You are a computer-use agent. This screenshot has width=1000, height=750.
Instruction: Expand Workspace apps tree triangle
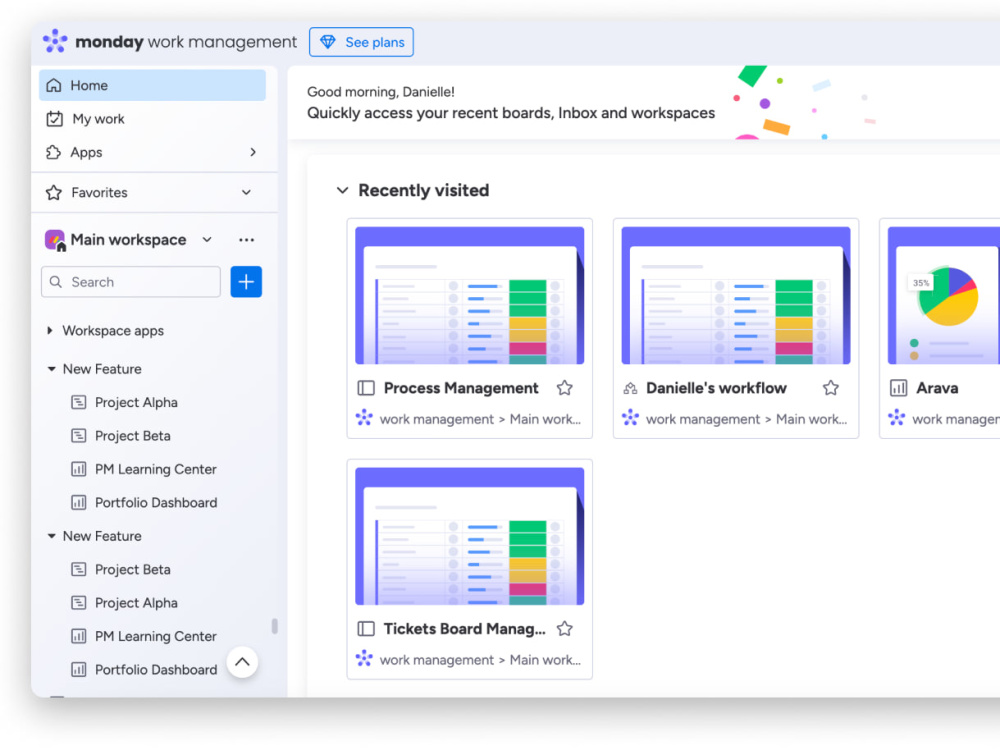(50, 330)
